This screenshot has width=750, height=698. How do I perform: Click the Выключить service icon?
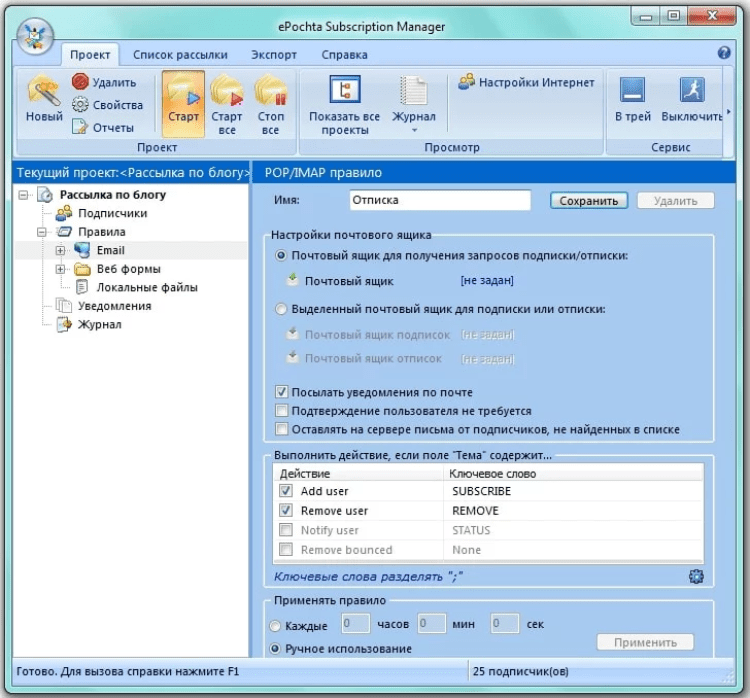point(692,99)
